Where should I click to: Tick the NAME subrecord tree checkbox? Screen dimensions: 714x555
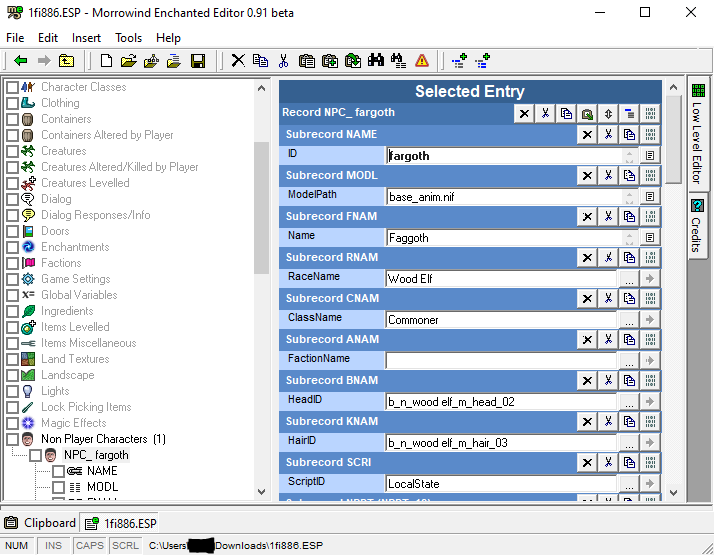(x=58, y=471)
